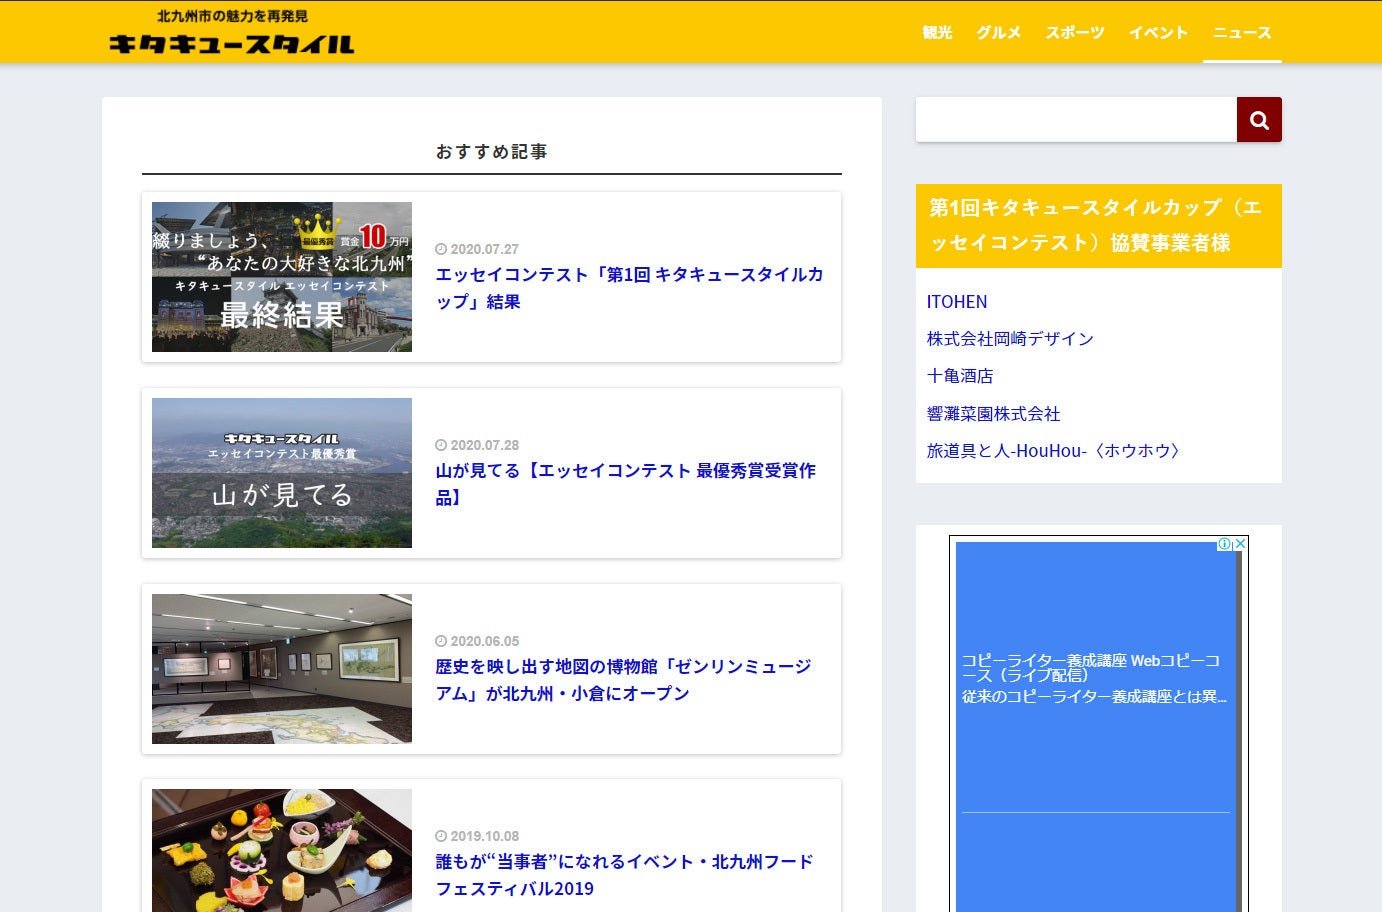
Task: Open the 旅道具と人-HouHou- link
Action: [x=1054, y=451]
